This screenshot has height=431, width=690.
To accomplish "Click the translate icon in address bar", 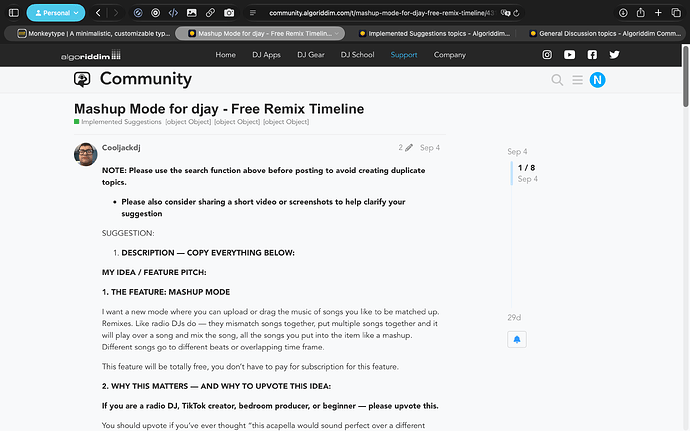I will [505, 13].
